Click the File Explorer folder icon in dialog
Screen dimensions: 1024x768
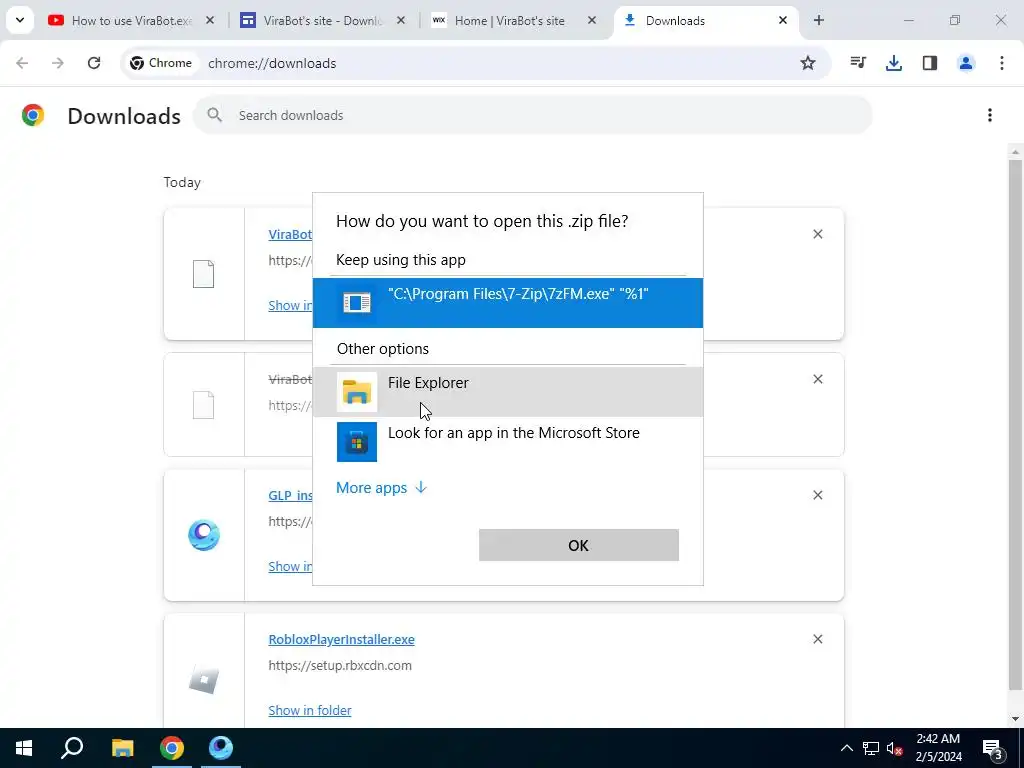pyautogui.click(x=357, y=392)
